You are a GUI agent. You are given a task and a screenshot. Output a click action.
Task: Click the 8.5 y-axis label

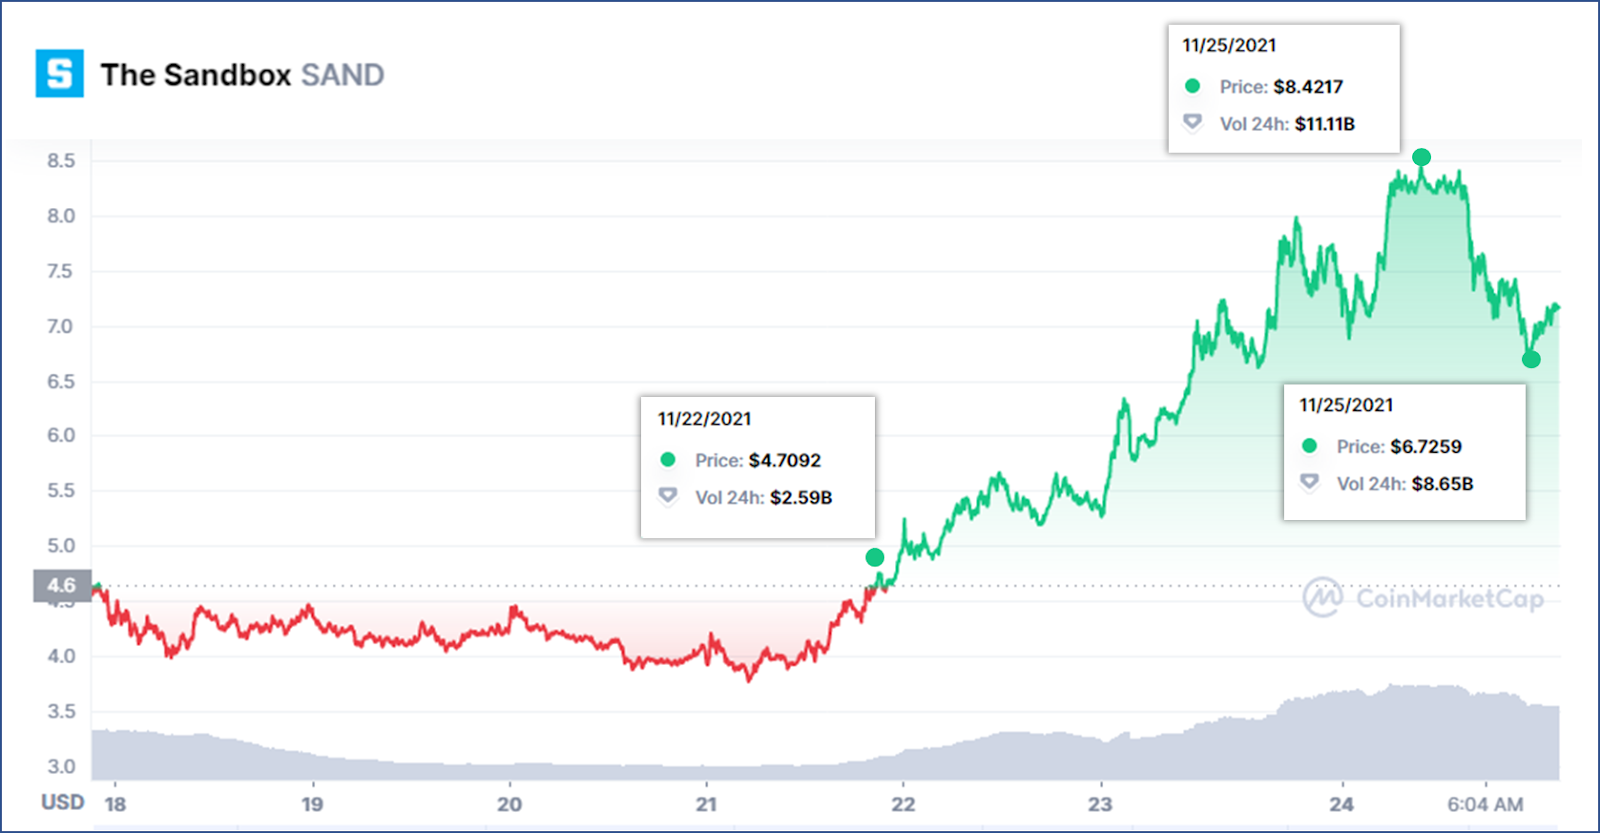(x=61, y=161)
